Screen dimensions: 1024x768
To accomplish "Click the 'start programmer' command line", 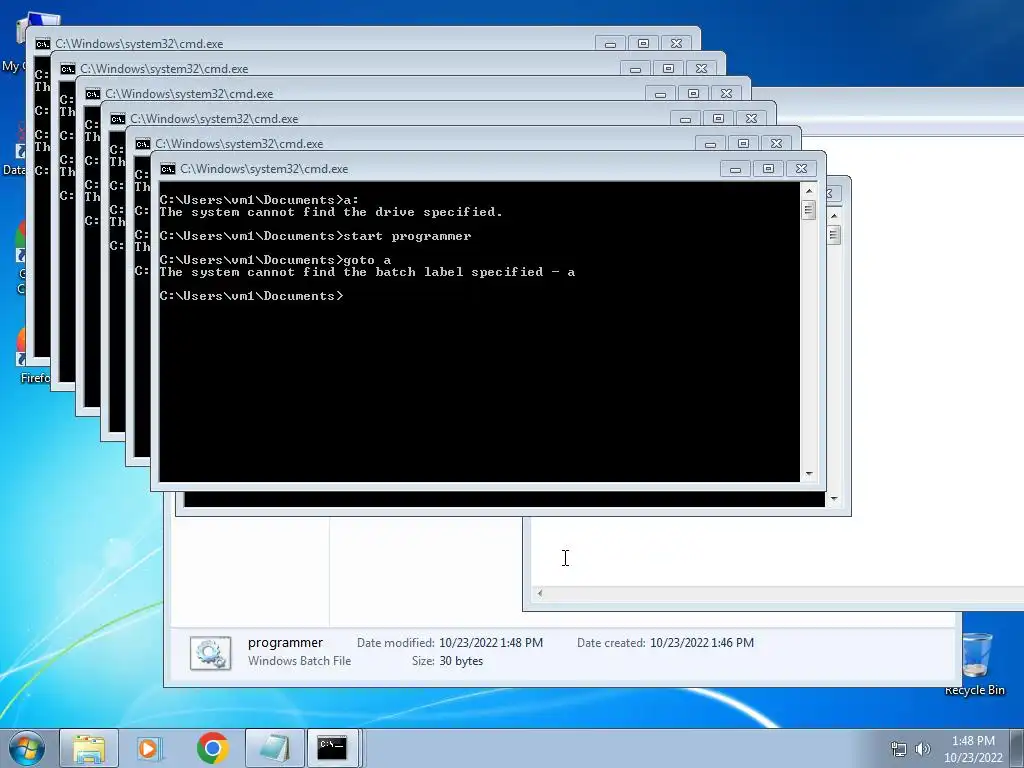I will click(315, 236).
